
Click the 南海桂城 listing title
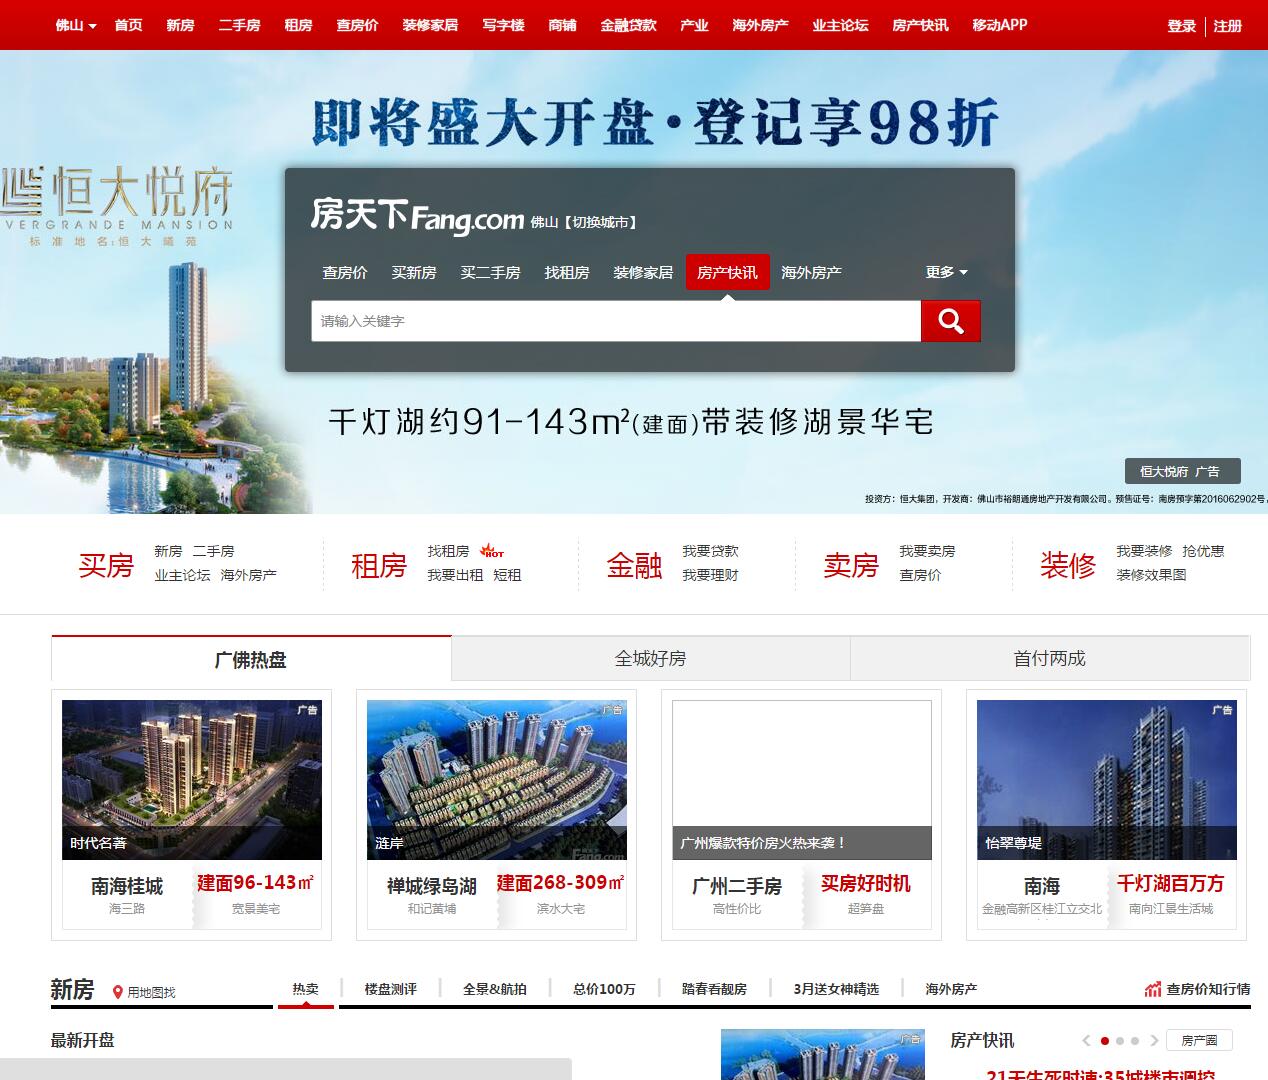[127, 886]
